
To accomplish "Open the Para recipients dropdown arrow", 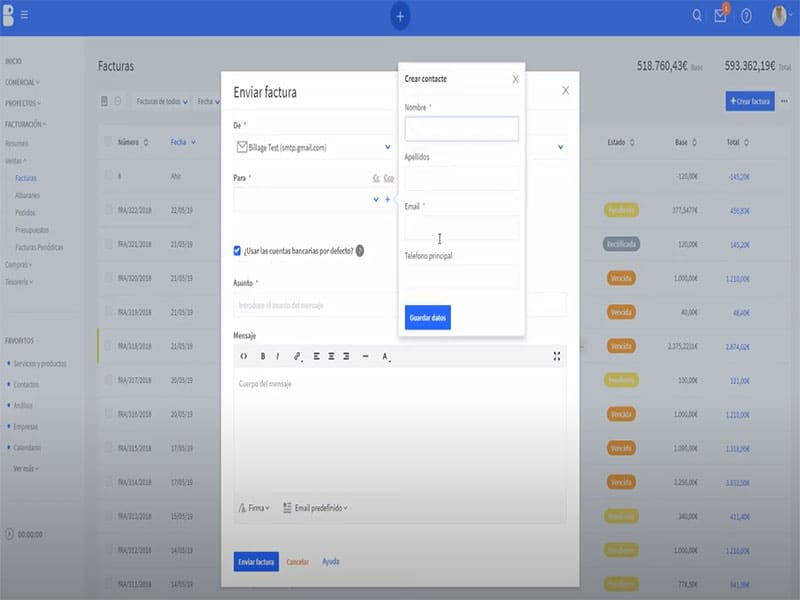I will (376, 199).
